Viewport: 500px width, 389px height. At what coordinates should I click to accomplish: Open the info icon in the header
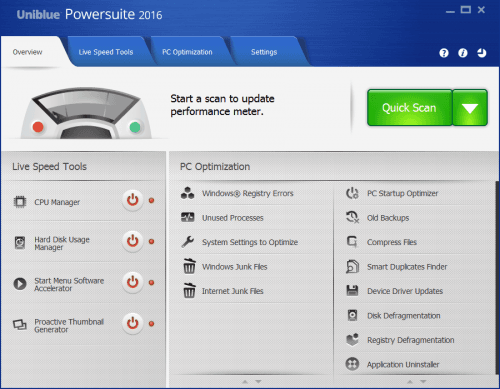pos(463,53)
